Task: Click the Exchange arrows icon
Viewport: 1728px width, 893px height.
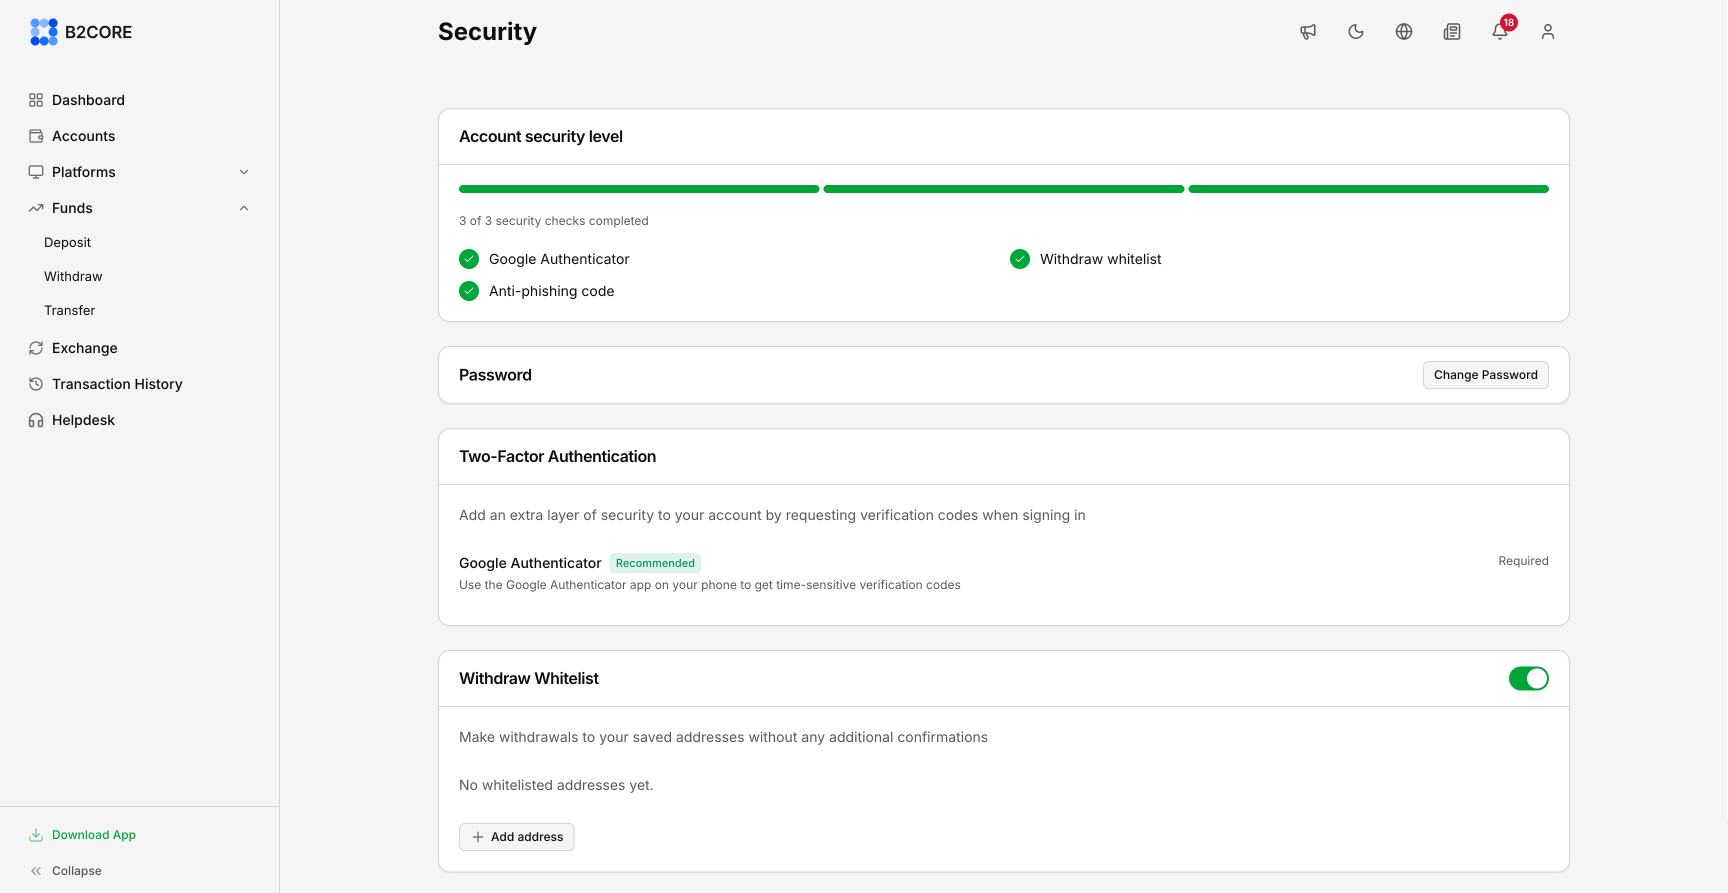Action: 36,348
